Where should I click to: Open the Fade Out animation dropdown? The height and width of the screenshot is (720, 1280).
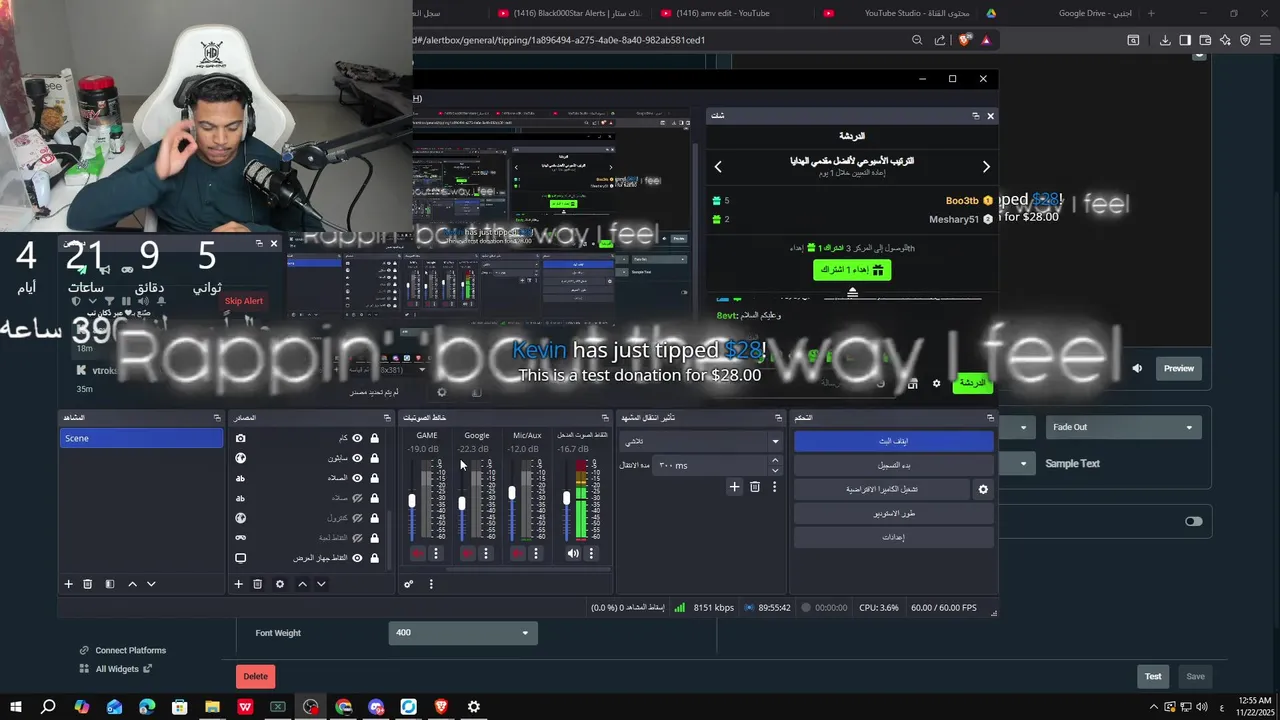[x=1122, y=427]
